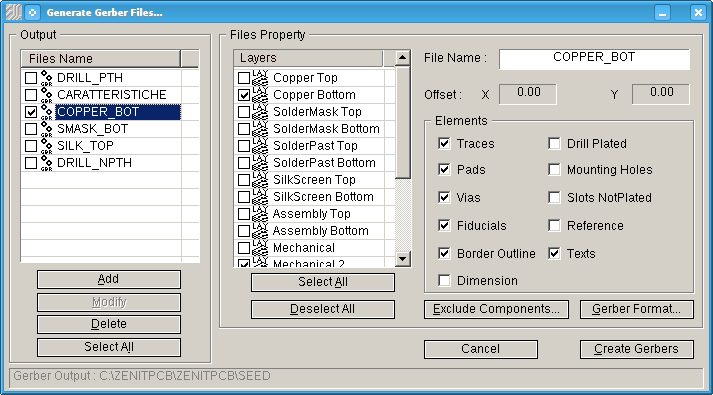Click the layer icon beside Copper Bottom
This screenshot has height=395, width=713.
pos(260,95)
